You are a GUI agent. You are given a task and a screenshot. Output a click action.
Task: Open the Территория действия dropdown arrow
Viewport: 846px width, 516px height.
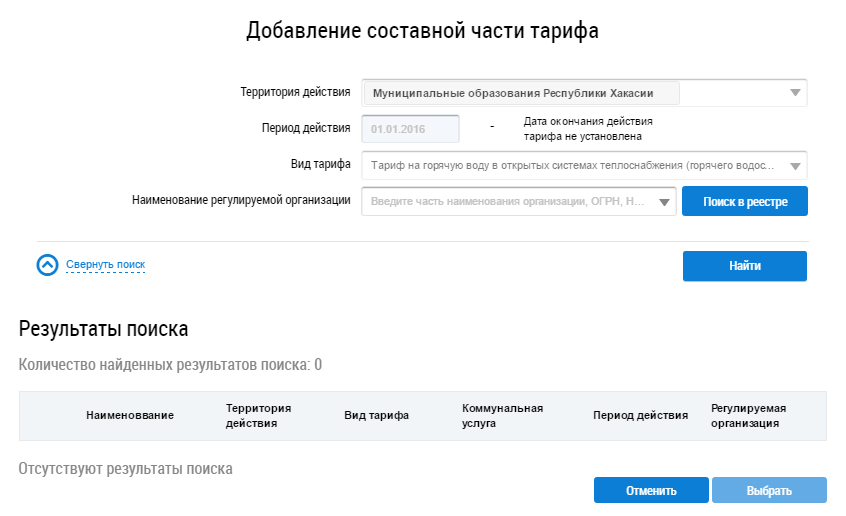795,93
